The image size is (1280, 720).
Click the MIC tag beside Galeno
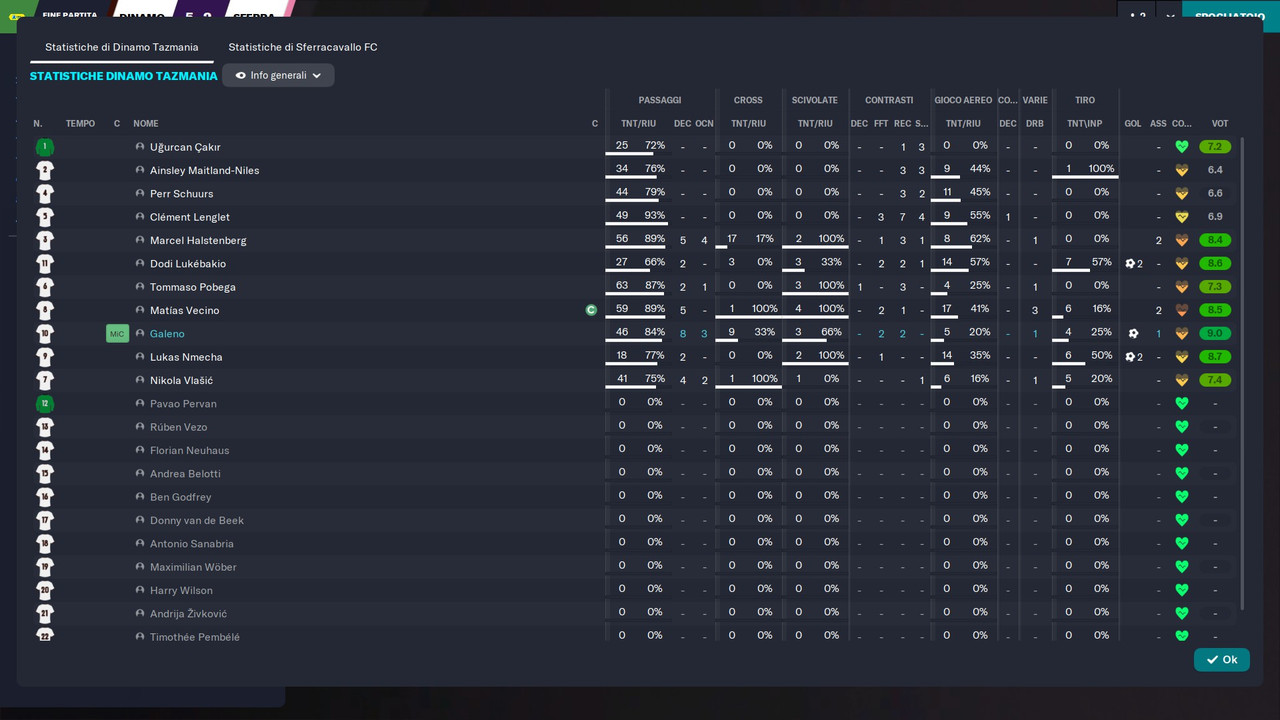pyautogui.click(x=117, y=334)
